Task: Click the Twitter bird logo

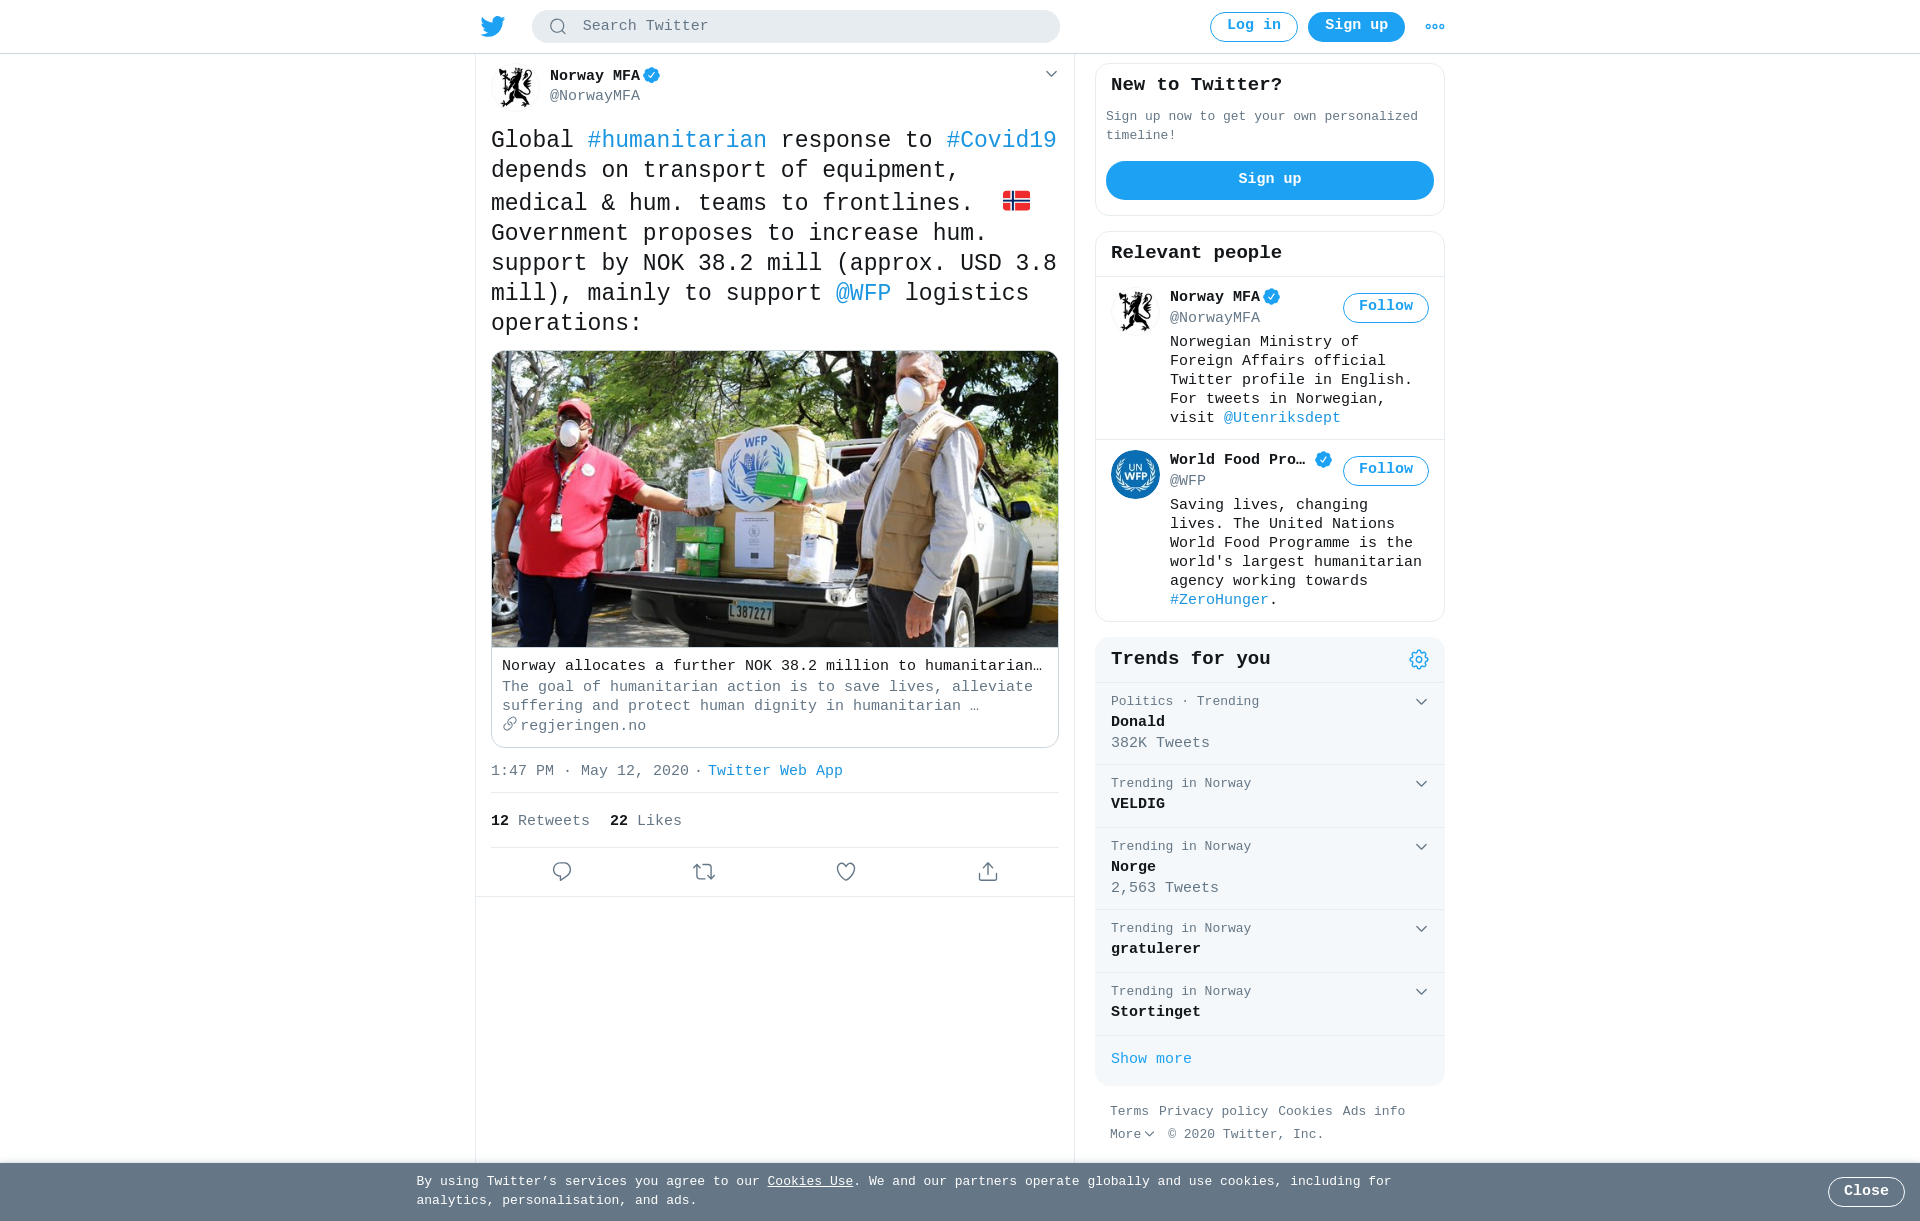Action: [x=493, y=26]
